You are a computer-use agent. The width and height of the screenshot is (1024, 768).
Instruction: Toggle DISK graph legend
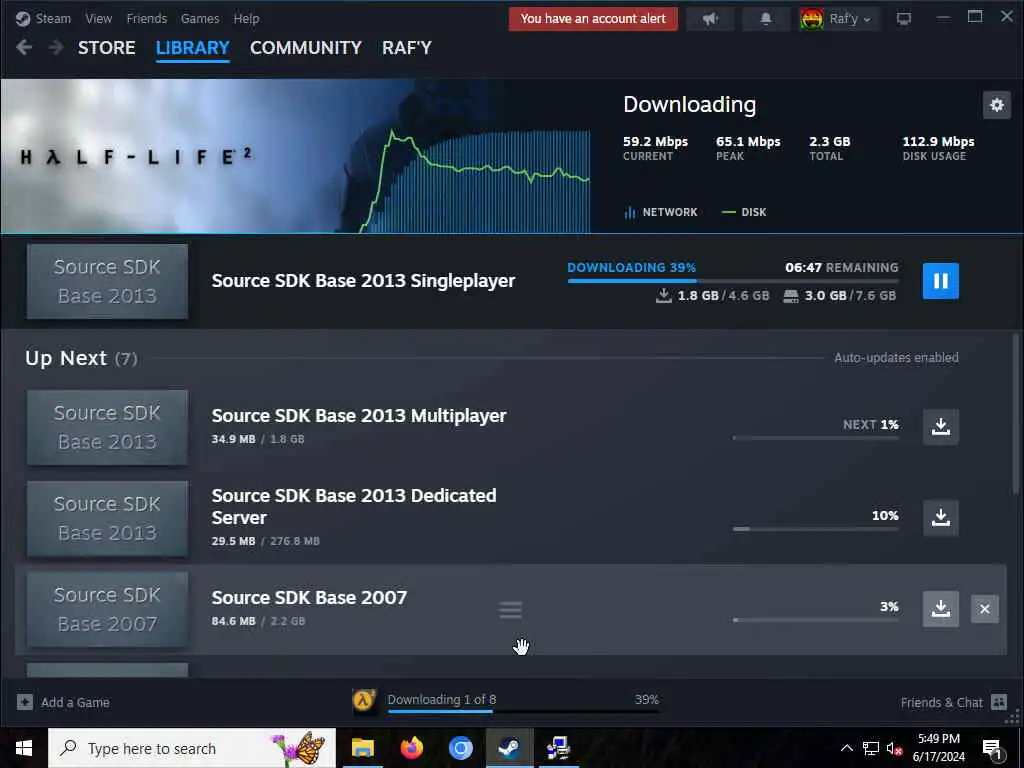click(x=744, y=212)
